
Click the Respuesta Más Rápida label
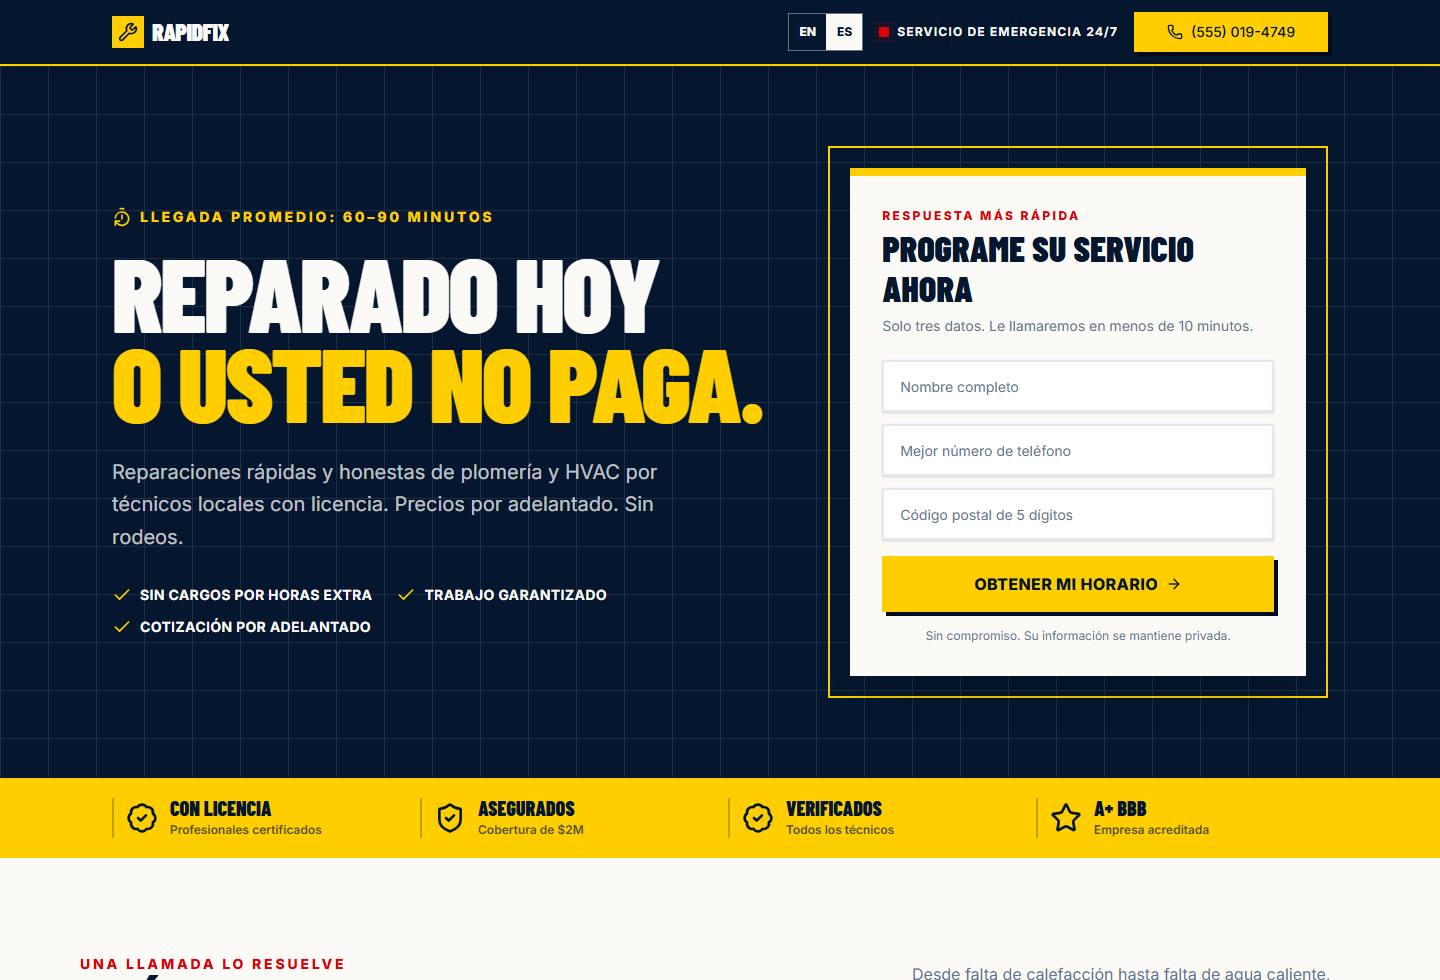tap(980, 215)
